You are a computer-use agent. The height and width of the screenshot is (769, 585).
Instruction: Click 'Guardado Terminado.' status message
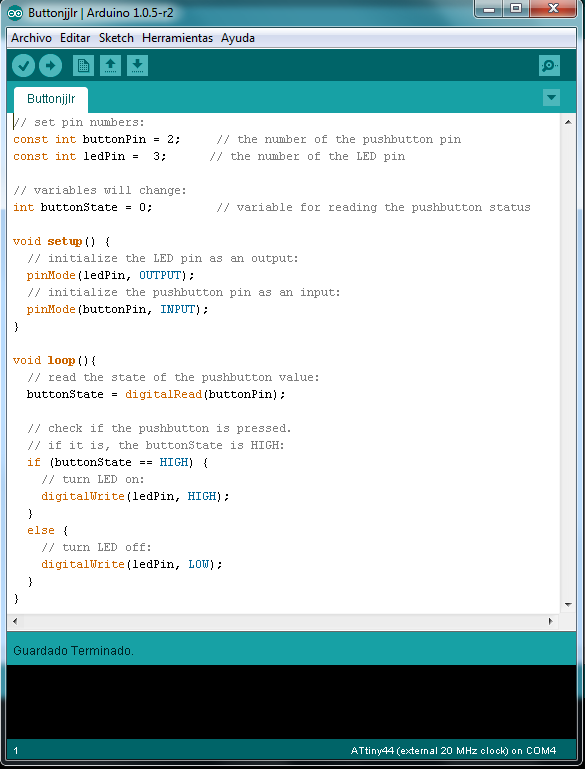pyautogui.click(x=74, y=651)
